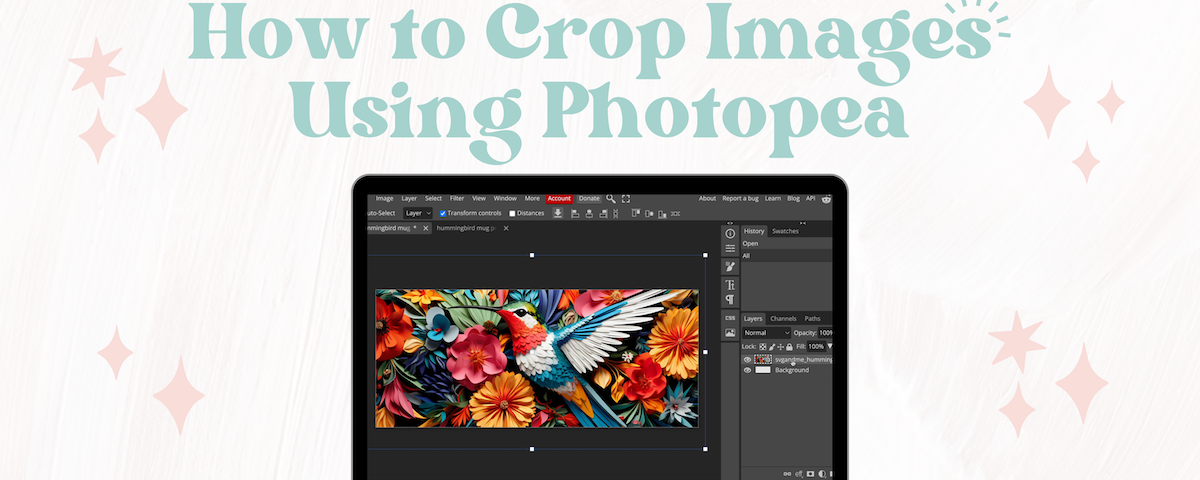Uncheck the Transform controls checkbox
Viewport: 1200px width, 480px height.
pyautogui.click(x=443, y=213)
